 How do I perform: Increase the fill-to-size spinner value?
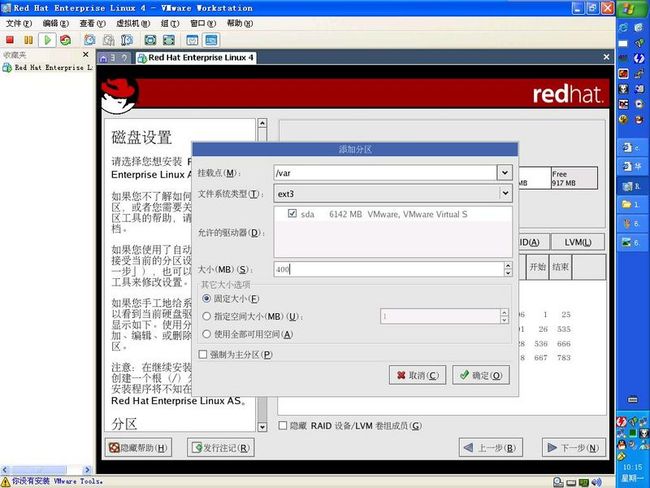click(504, 313)
